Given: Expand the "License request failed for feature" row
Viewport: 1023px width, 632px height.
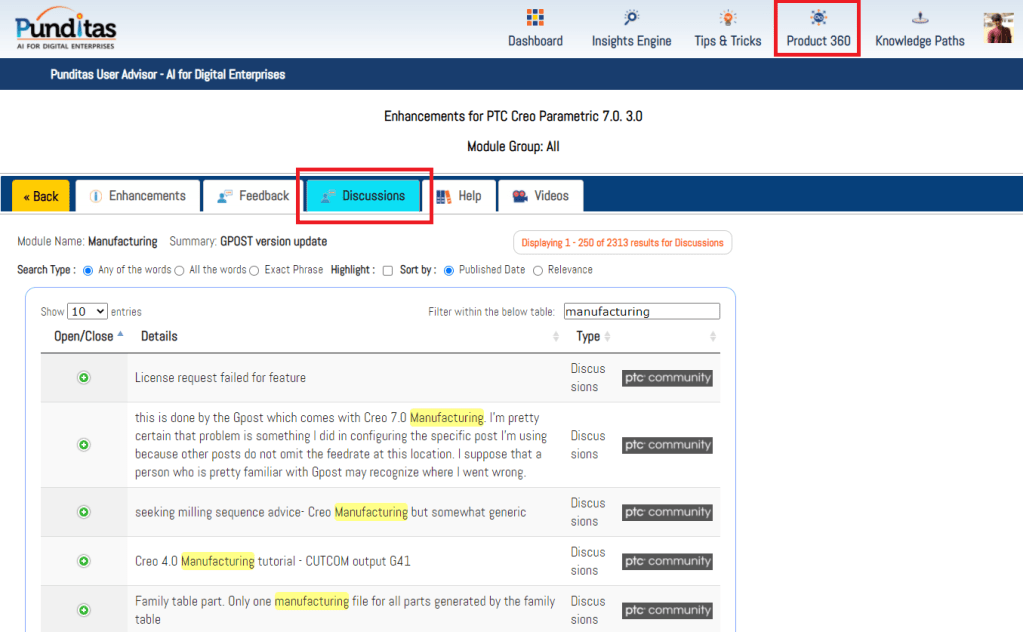Looking at the screenshot, I should (x=84, y=378).
